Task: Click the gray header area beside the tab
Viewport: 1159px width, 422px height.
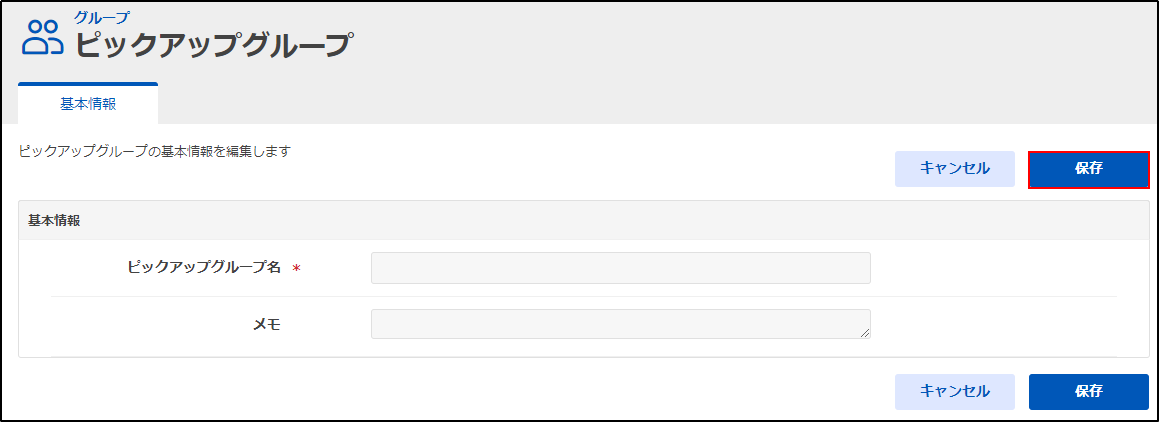Action: pyautogui.click(x=658, y=104)
